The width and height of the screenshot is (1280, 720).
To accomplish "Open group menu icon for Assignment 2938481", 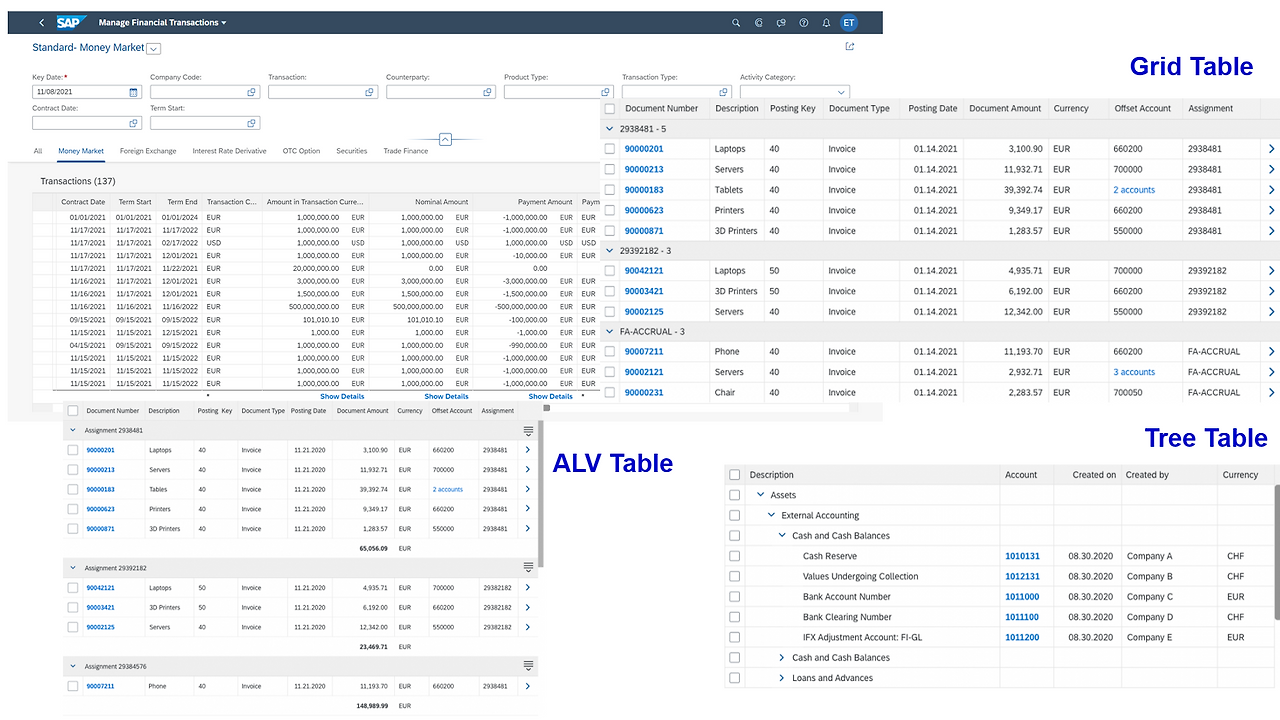I will coord(528,431).
